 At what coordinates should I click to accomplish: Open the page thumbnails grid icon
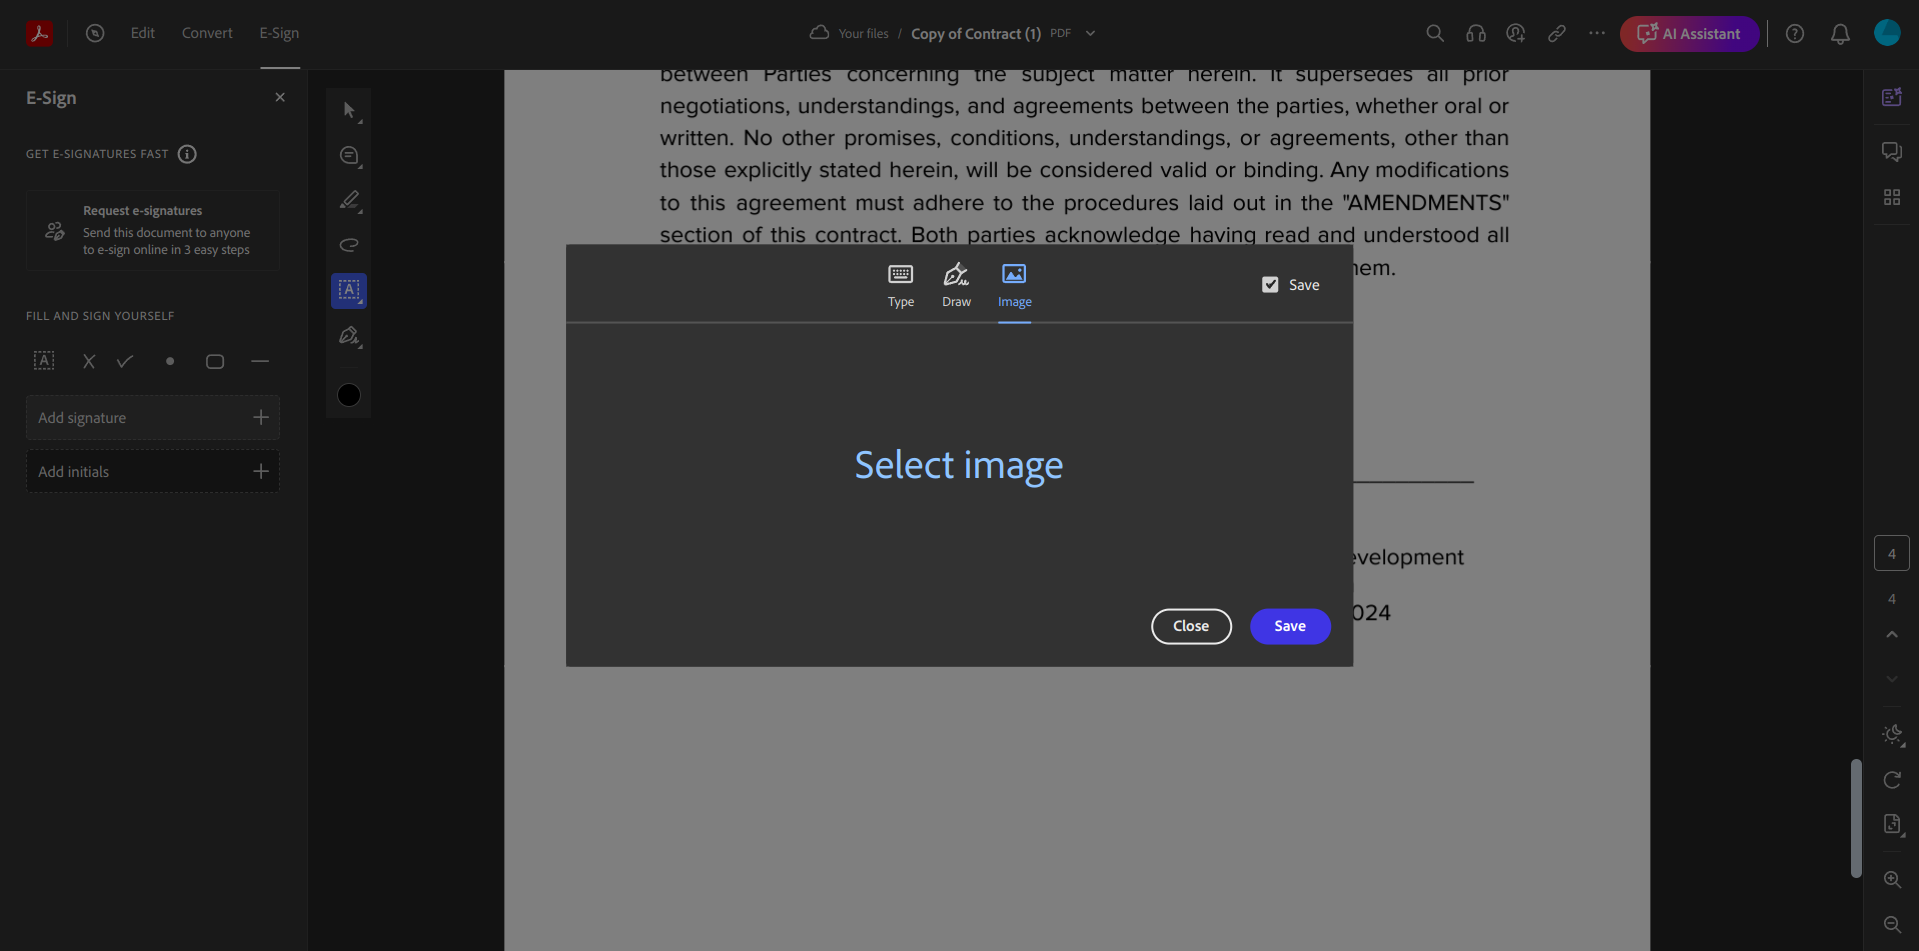1892,197
